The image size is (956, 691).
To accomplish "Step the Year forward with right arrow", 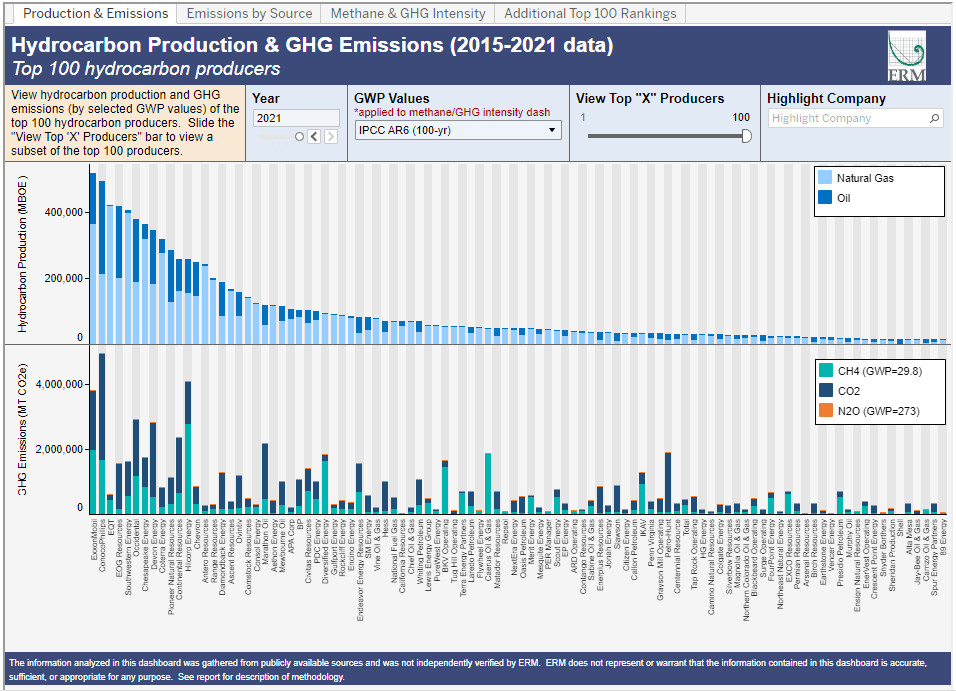I will point(330,137).
